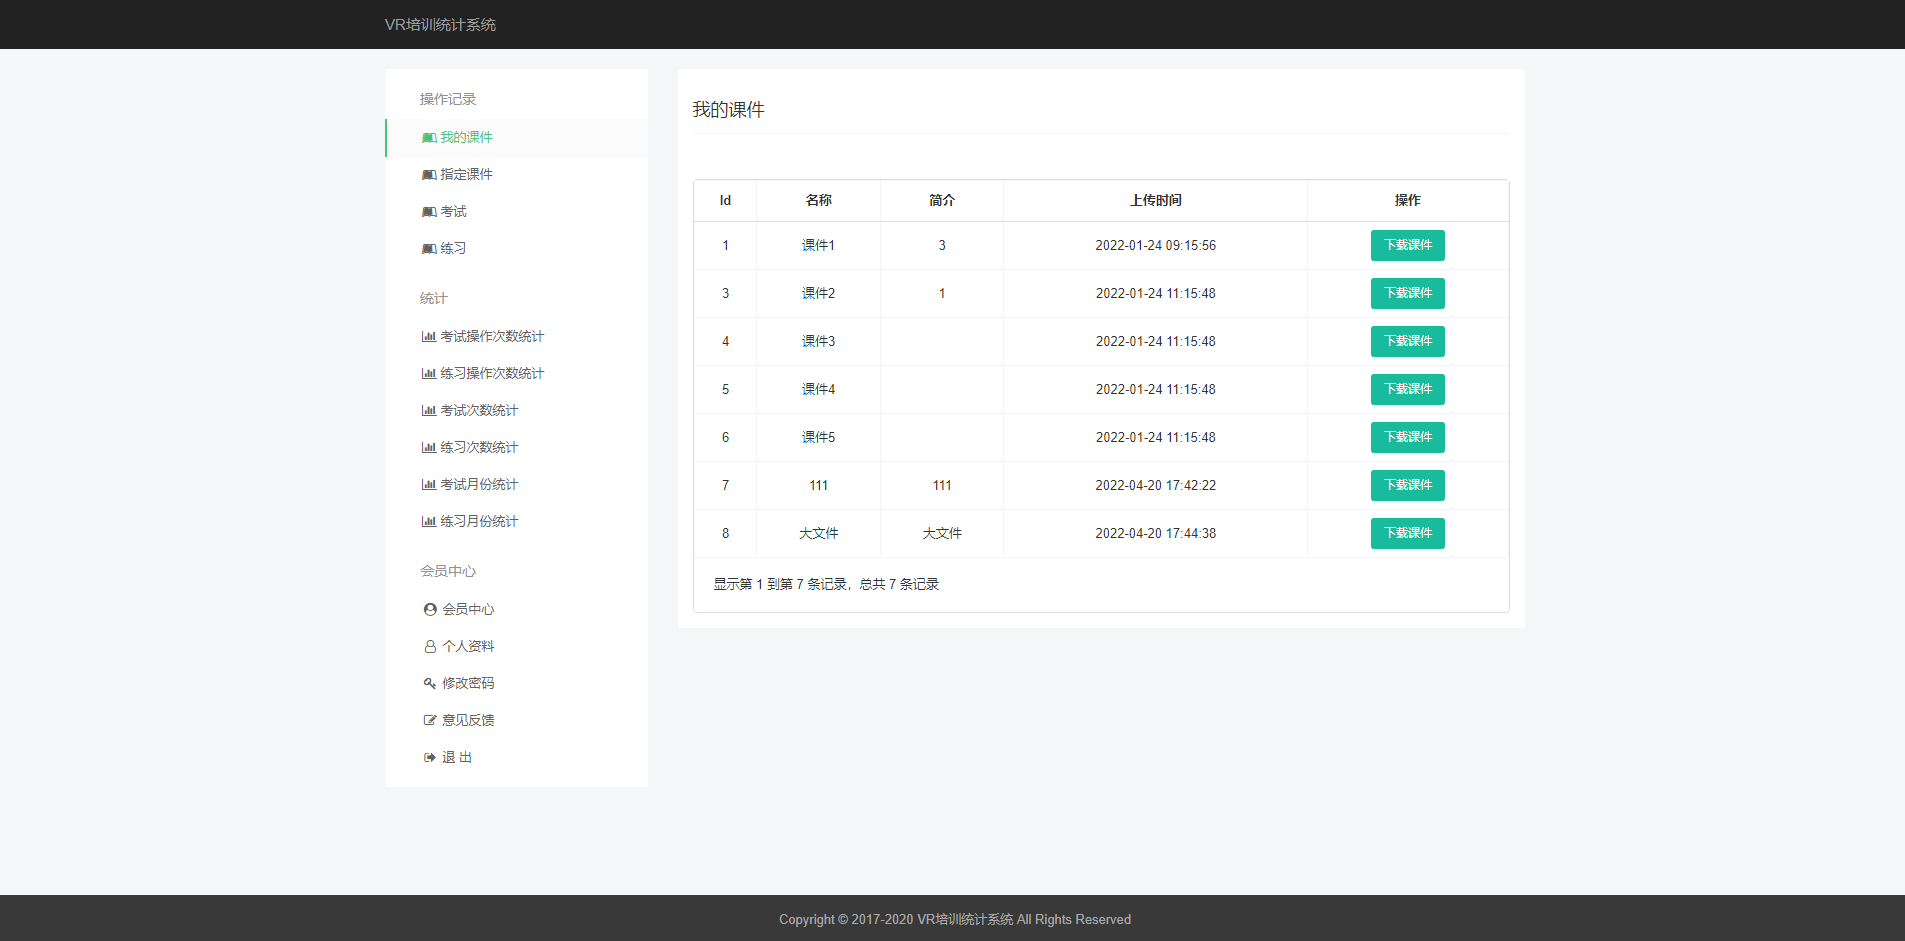
Task: Click the 上传时间 column header
Action: 1155,201
